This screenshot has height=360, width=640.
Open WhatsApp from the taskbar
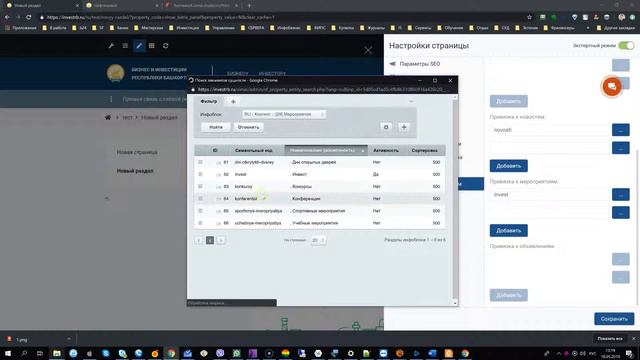pos(236,353)
